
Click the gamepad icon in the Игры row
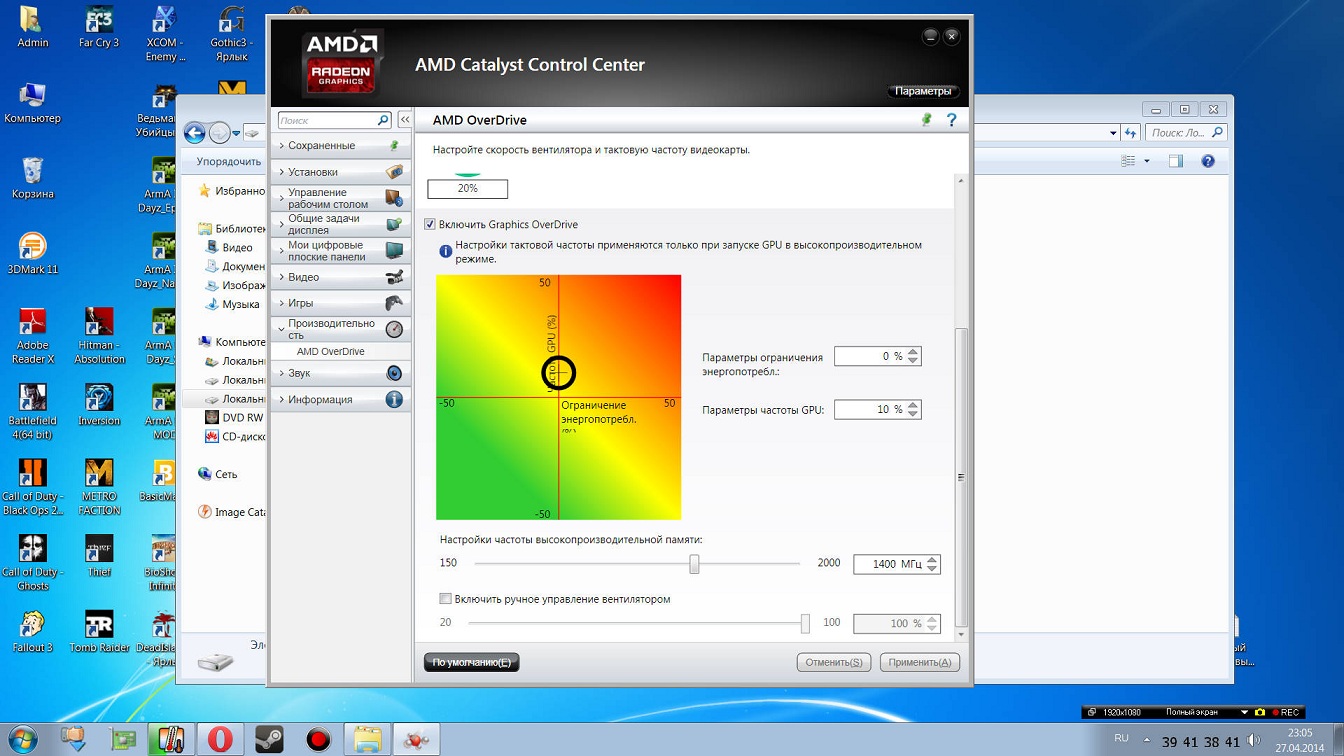(394, 303)
